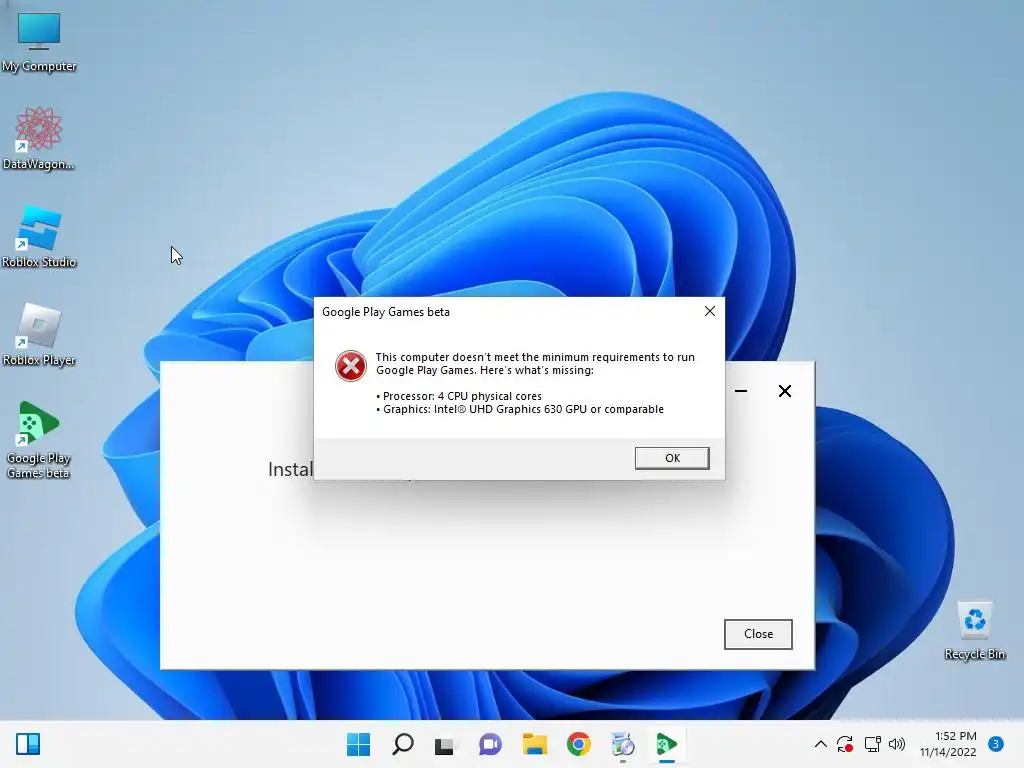Click the Close button in the installer window
This screenshot has width=1024, height=768.
pos(758,634)
